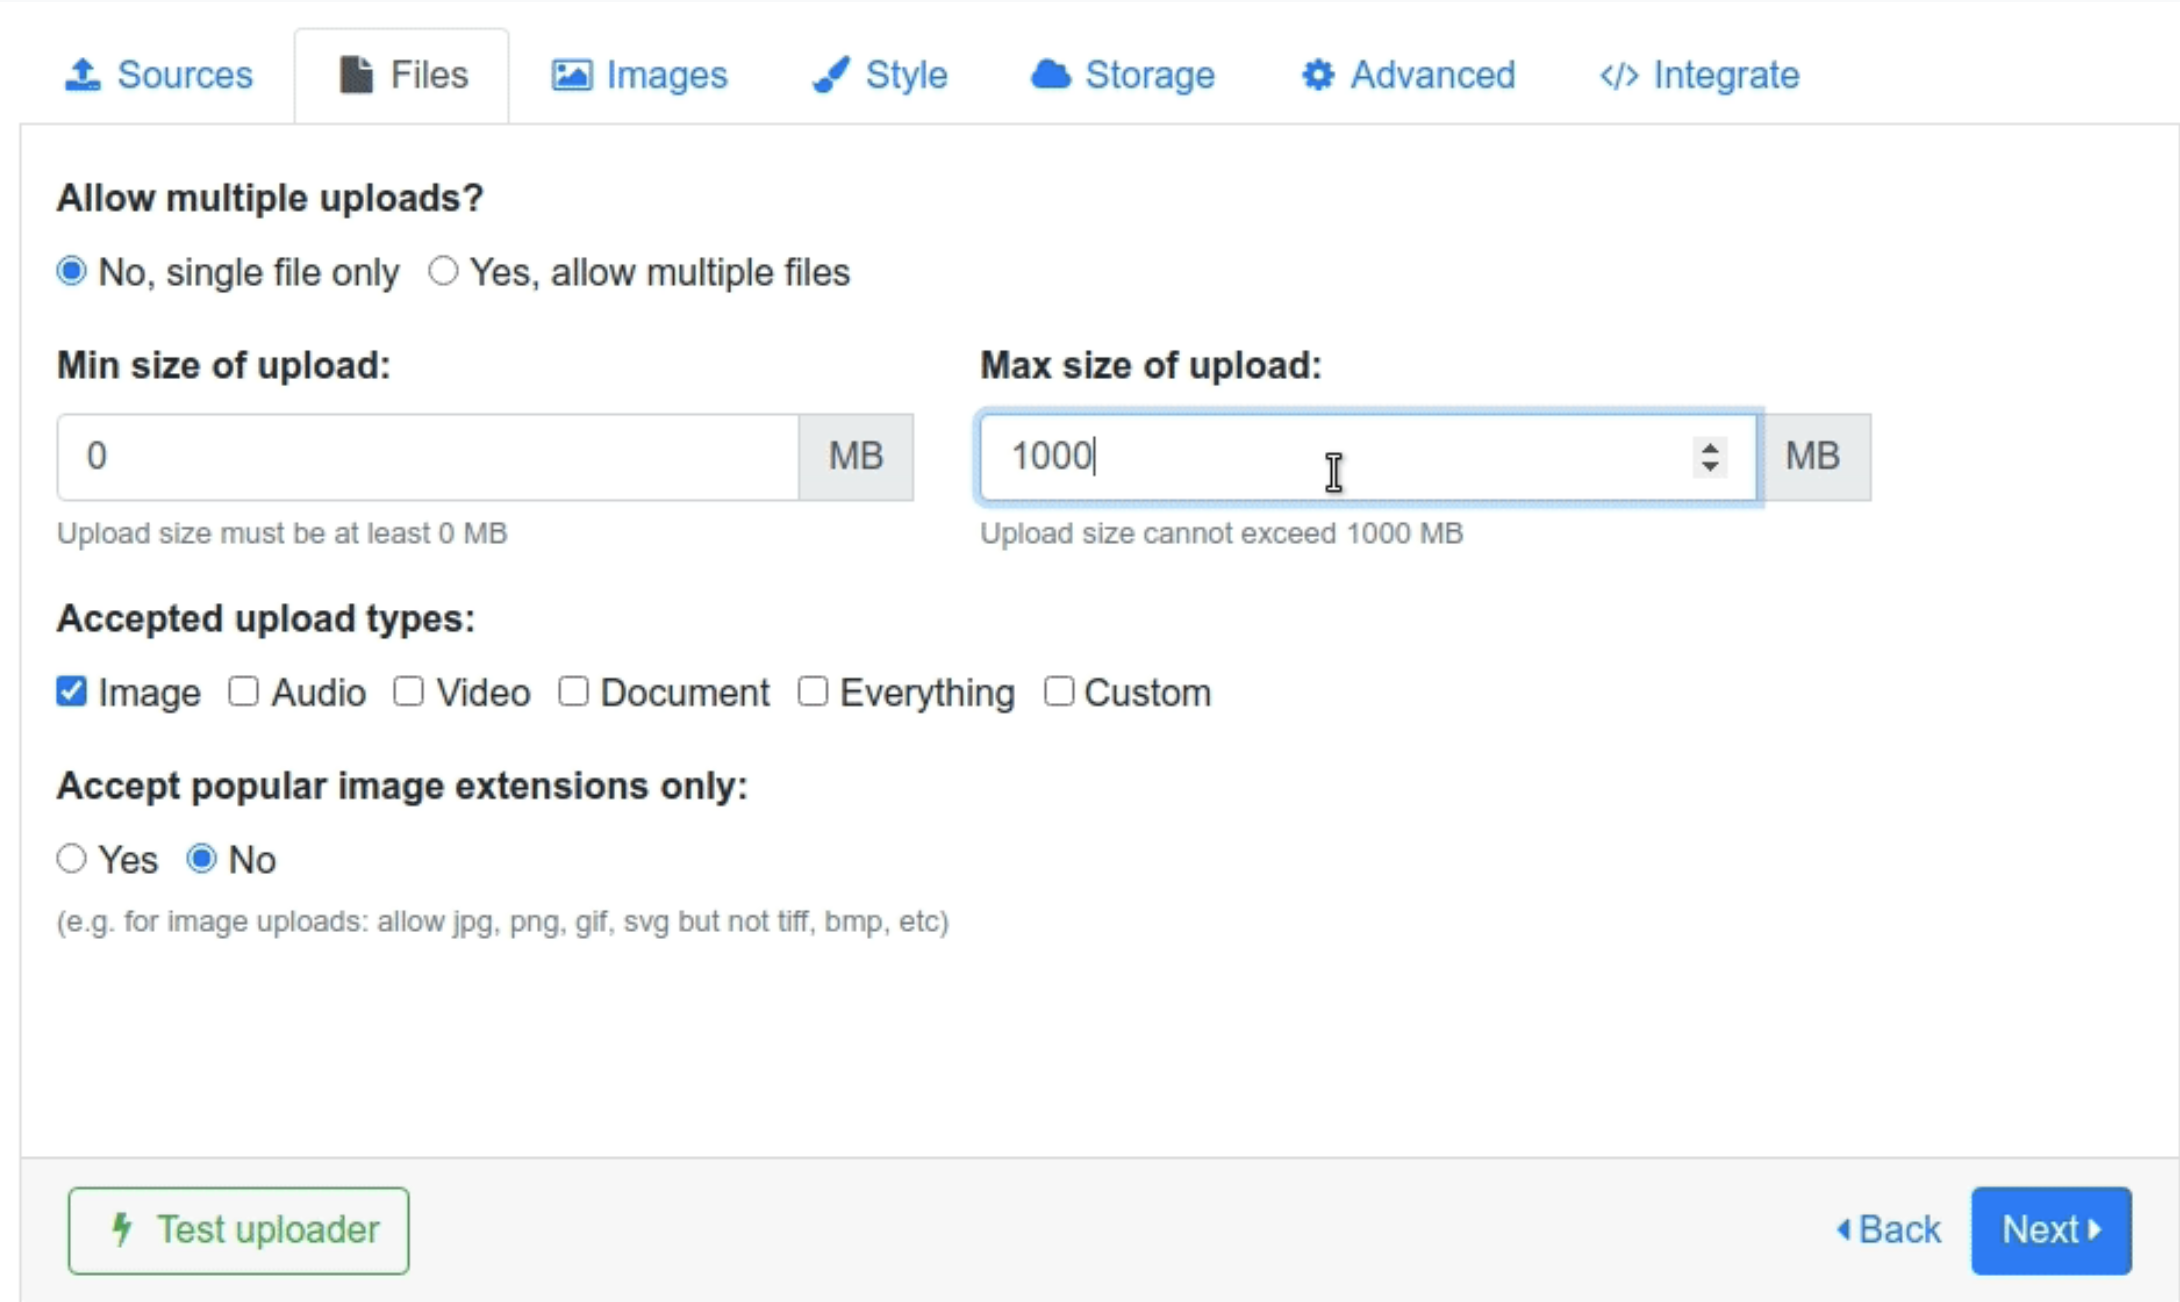Tick the Custom upload type checkbox
Viewport: 2180px width, 1302px height.
[1058, 691]
